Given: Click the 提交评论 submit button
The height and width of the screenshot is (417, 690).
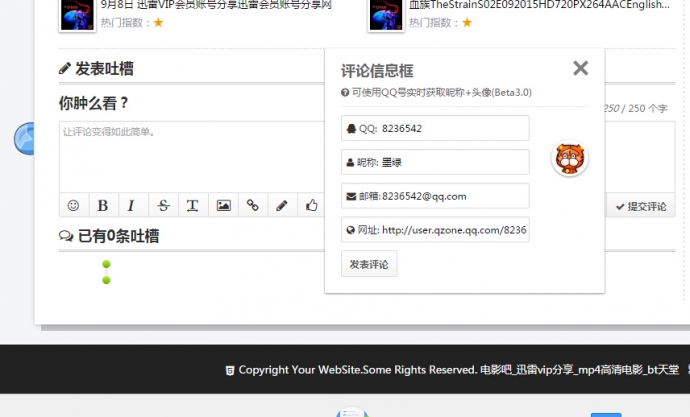Looking at the screenshot, I should click(x=641, y=206).
